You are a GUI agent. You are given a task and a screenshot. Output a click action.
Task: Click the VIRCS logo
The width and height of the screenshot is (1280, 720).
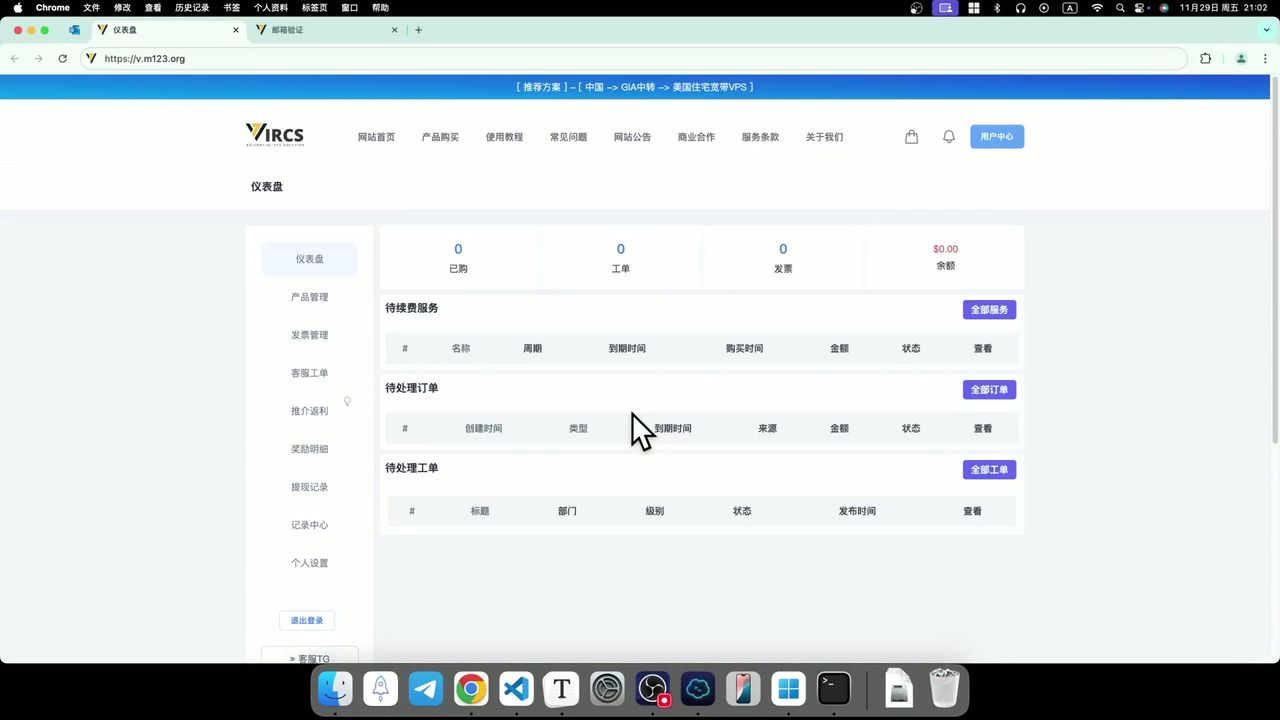point(274,134)
